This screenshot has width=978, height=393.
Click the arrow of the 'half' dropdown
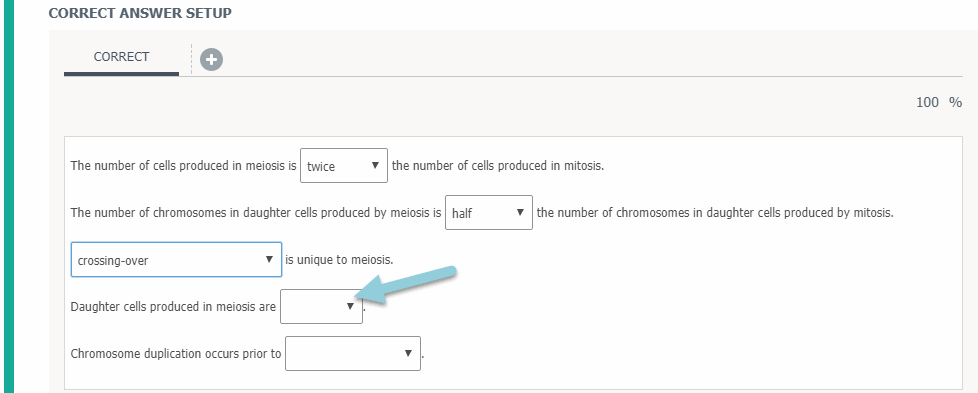(520, 213)
